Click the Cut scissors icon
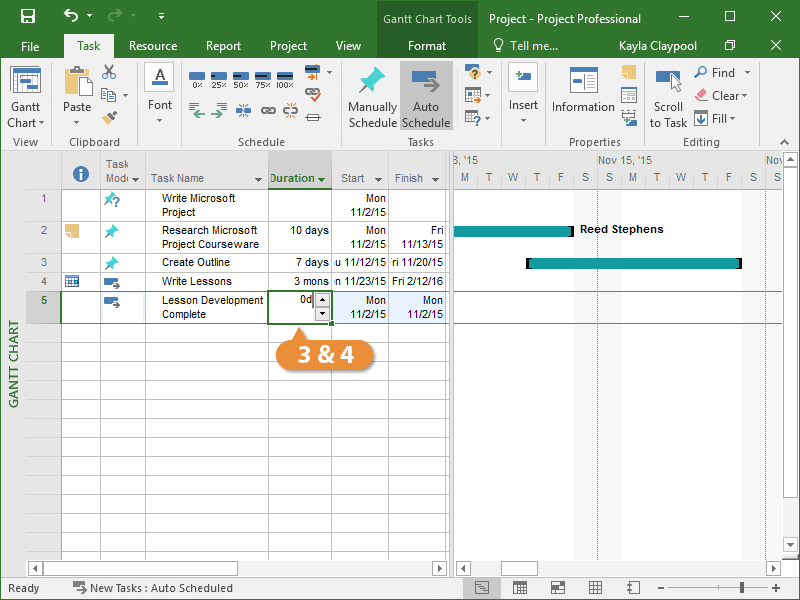The height and width of the screenshot is (600, 800). click(109, 73)
